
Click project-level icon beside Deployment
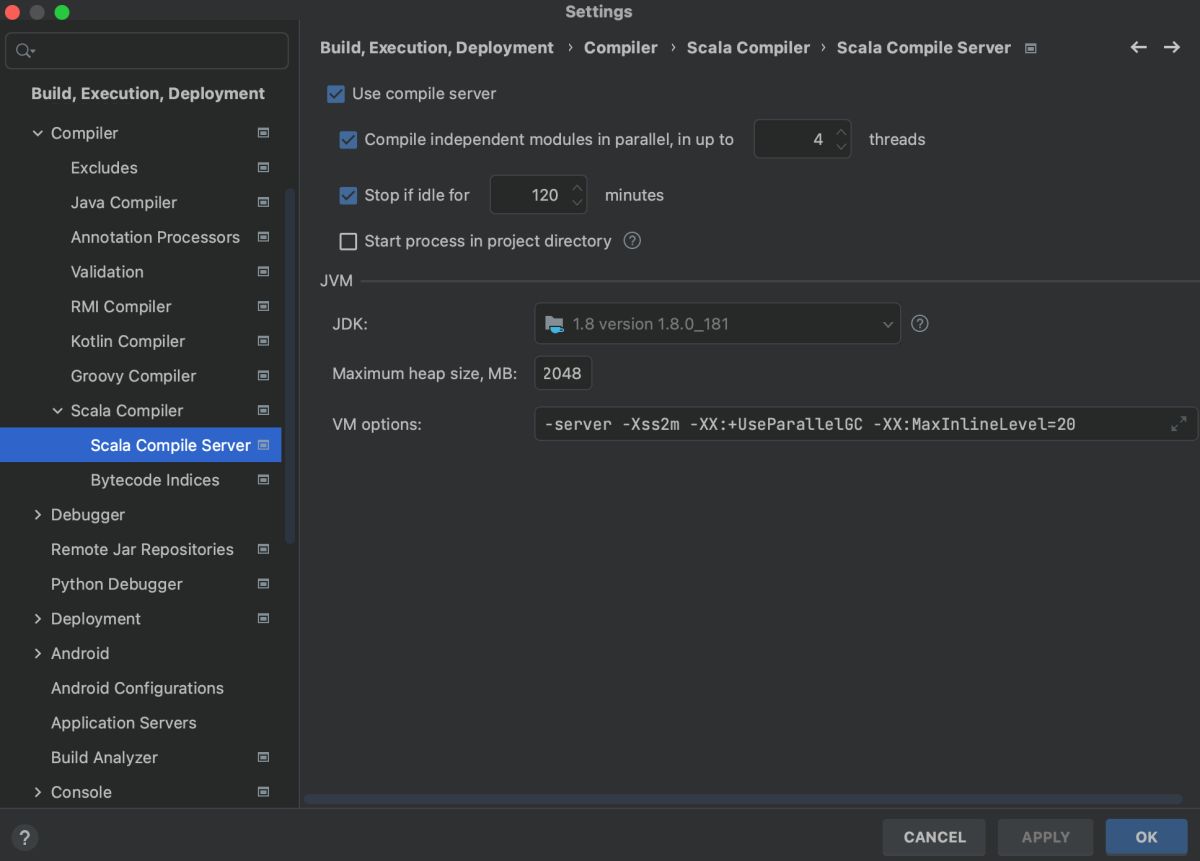(263, 618)
